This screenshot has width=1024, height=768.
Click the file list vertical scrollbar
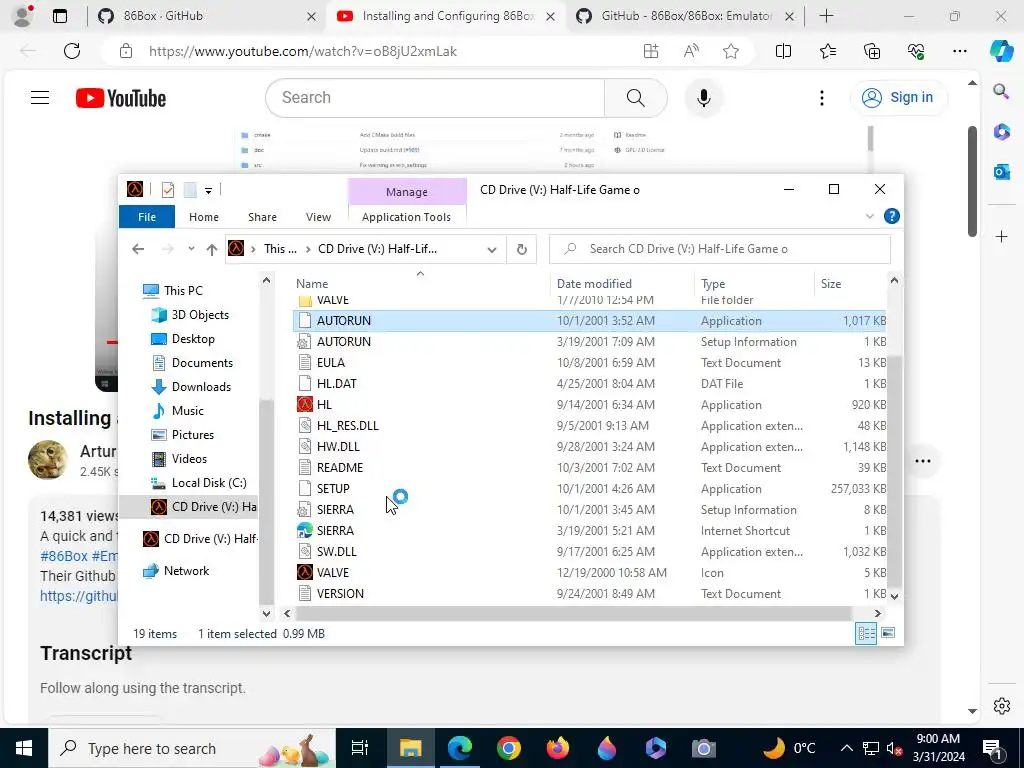tap(894, 470)
